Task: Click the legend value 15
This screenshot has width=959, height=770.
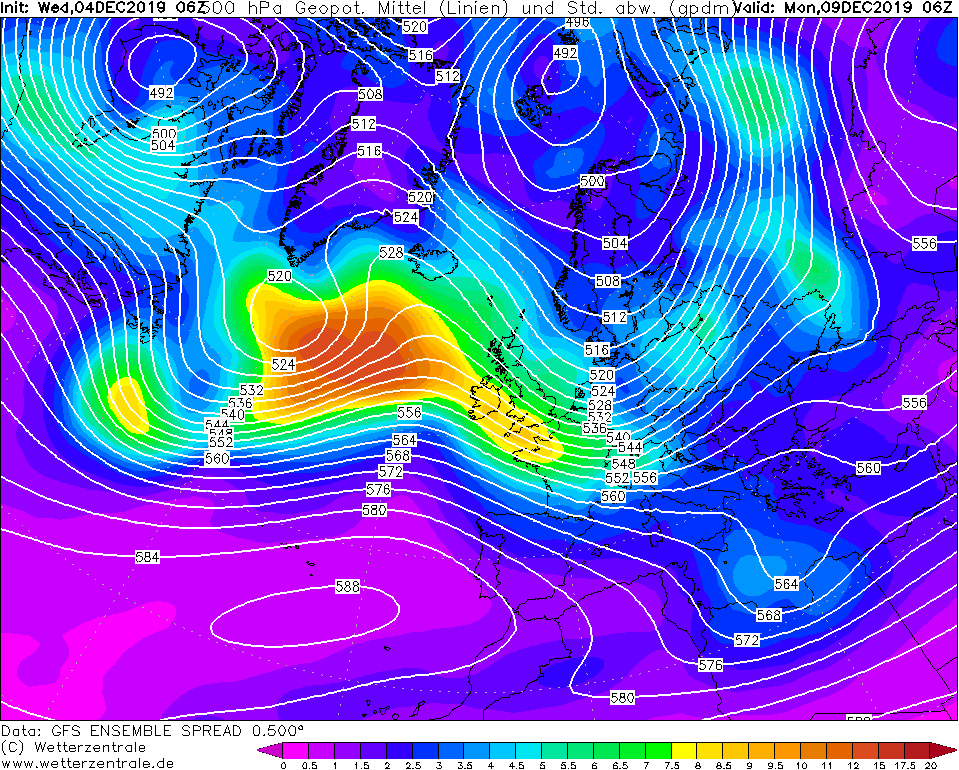Action: pos(879,765)
